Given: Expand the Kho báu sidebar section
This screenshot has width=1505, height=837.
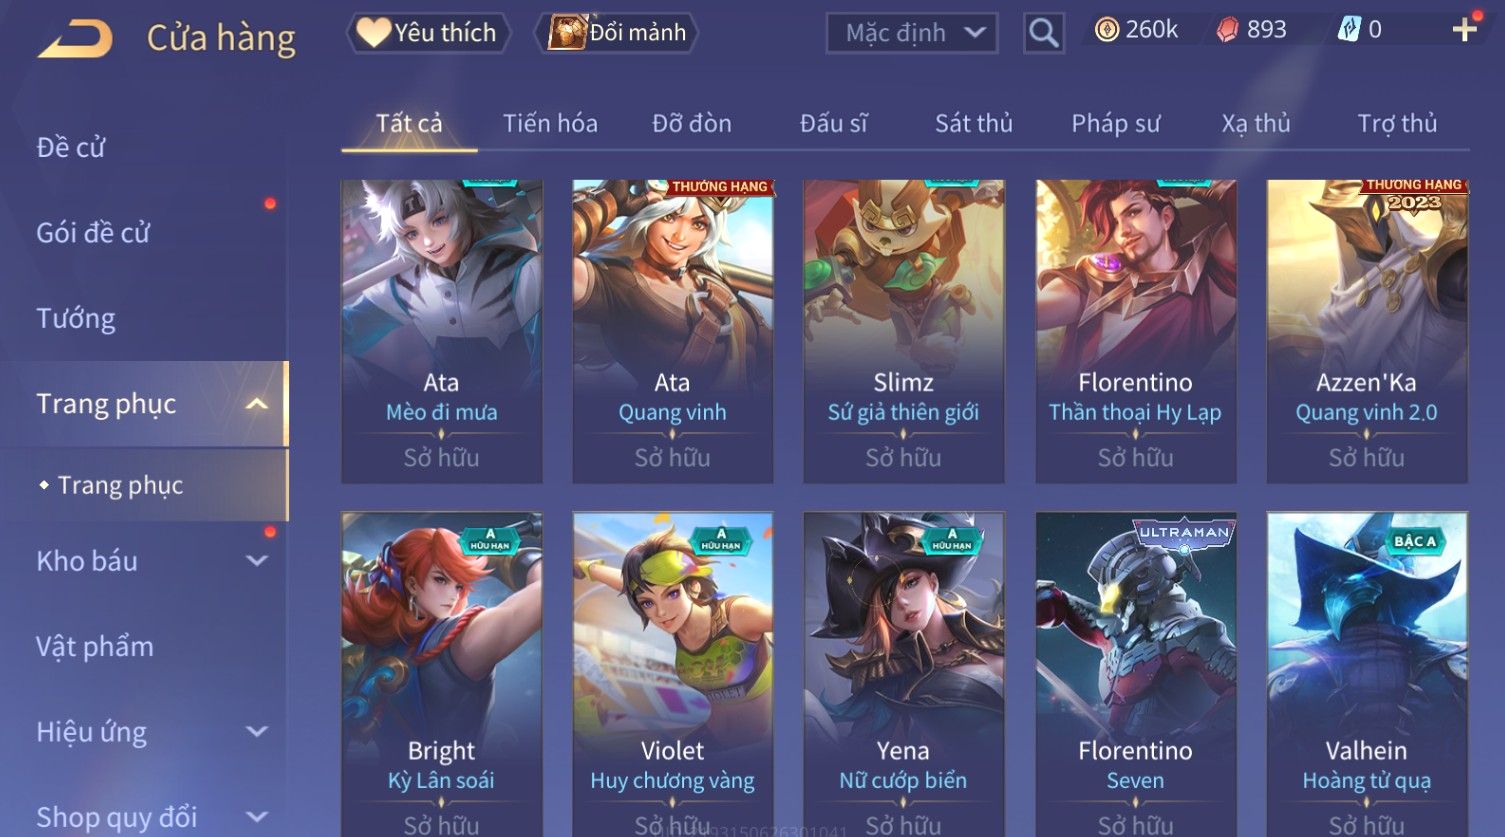Looking at the screenshot, I should (257, 561).
